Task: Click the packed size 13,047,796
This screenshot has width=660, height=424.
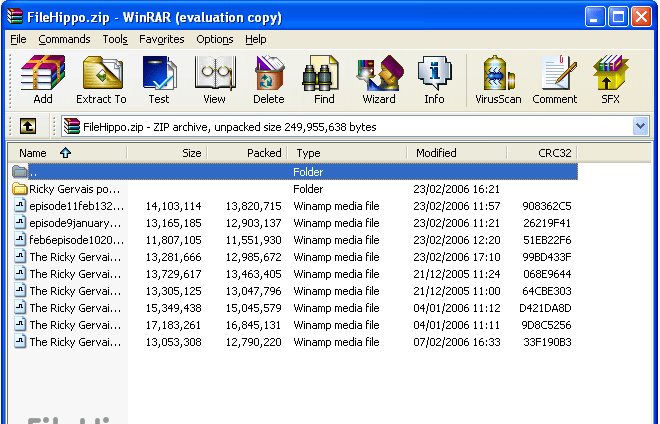Action: [x=253, y=291]
